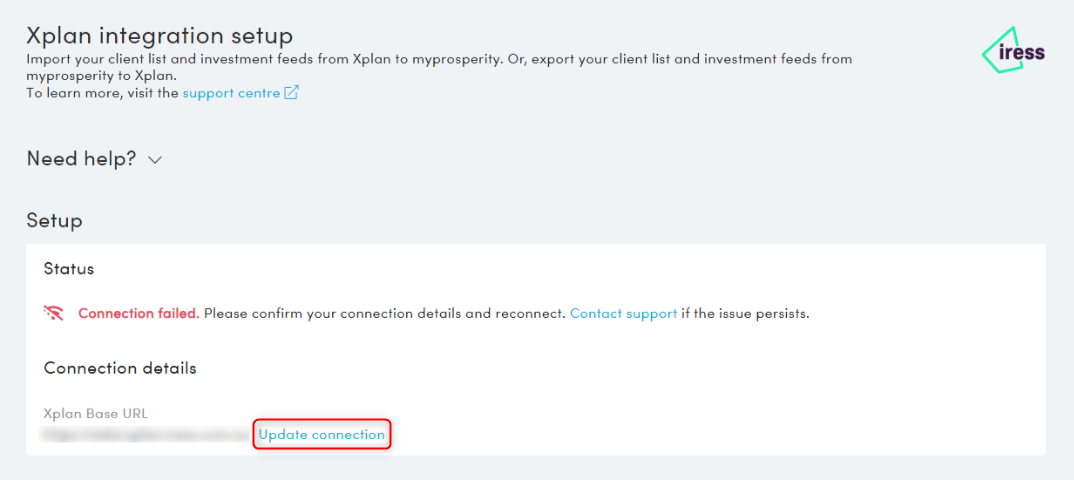The width and height of the screenshot is (1074, 480).
Task: Click the Connection details heading
Action: pos(120,368)
